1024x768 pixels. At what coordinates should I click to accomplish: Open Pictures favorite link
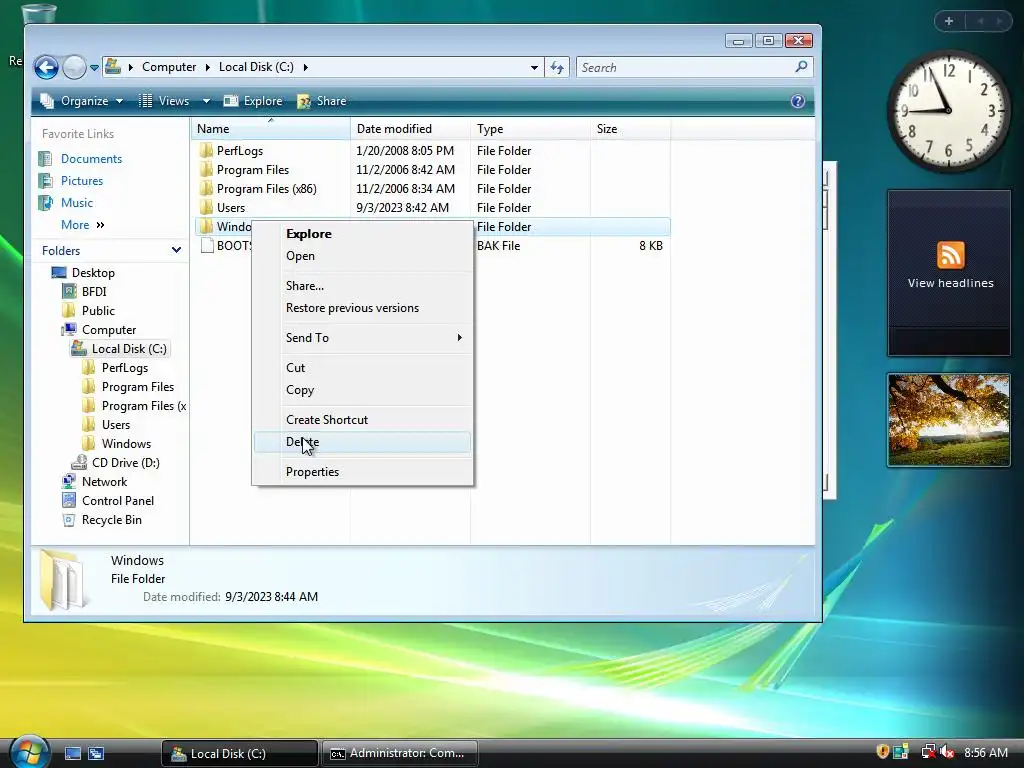coord(82,181)
